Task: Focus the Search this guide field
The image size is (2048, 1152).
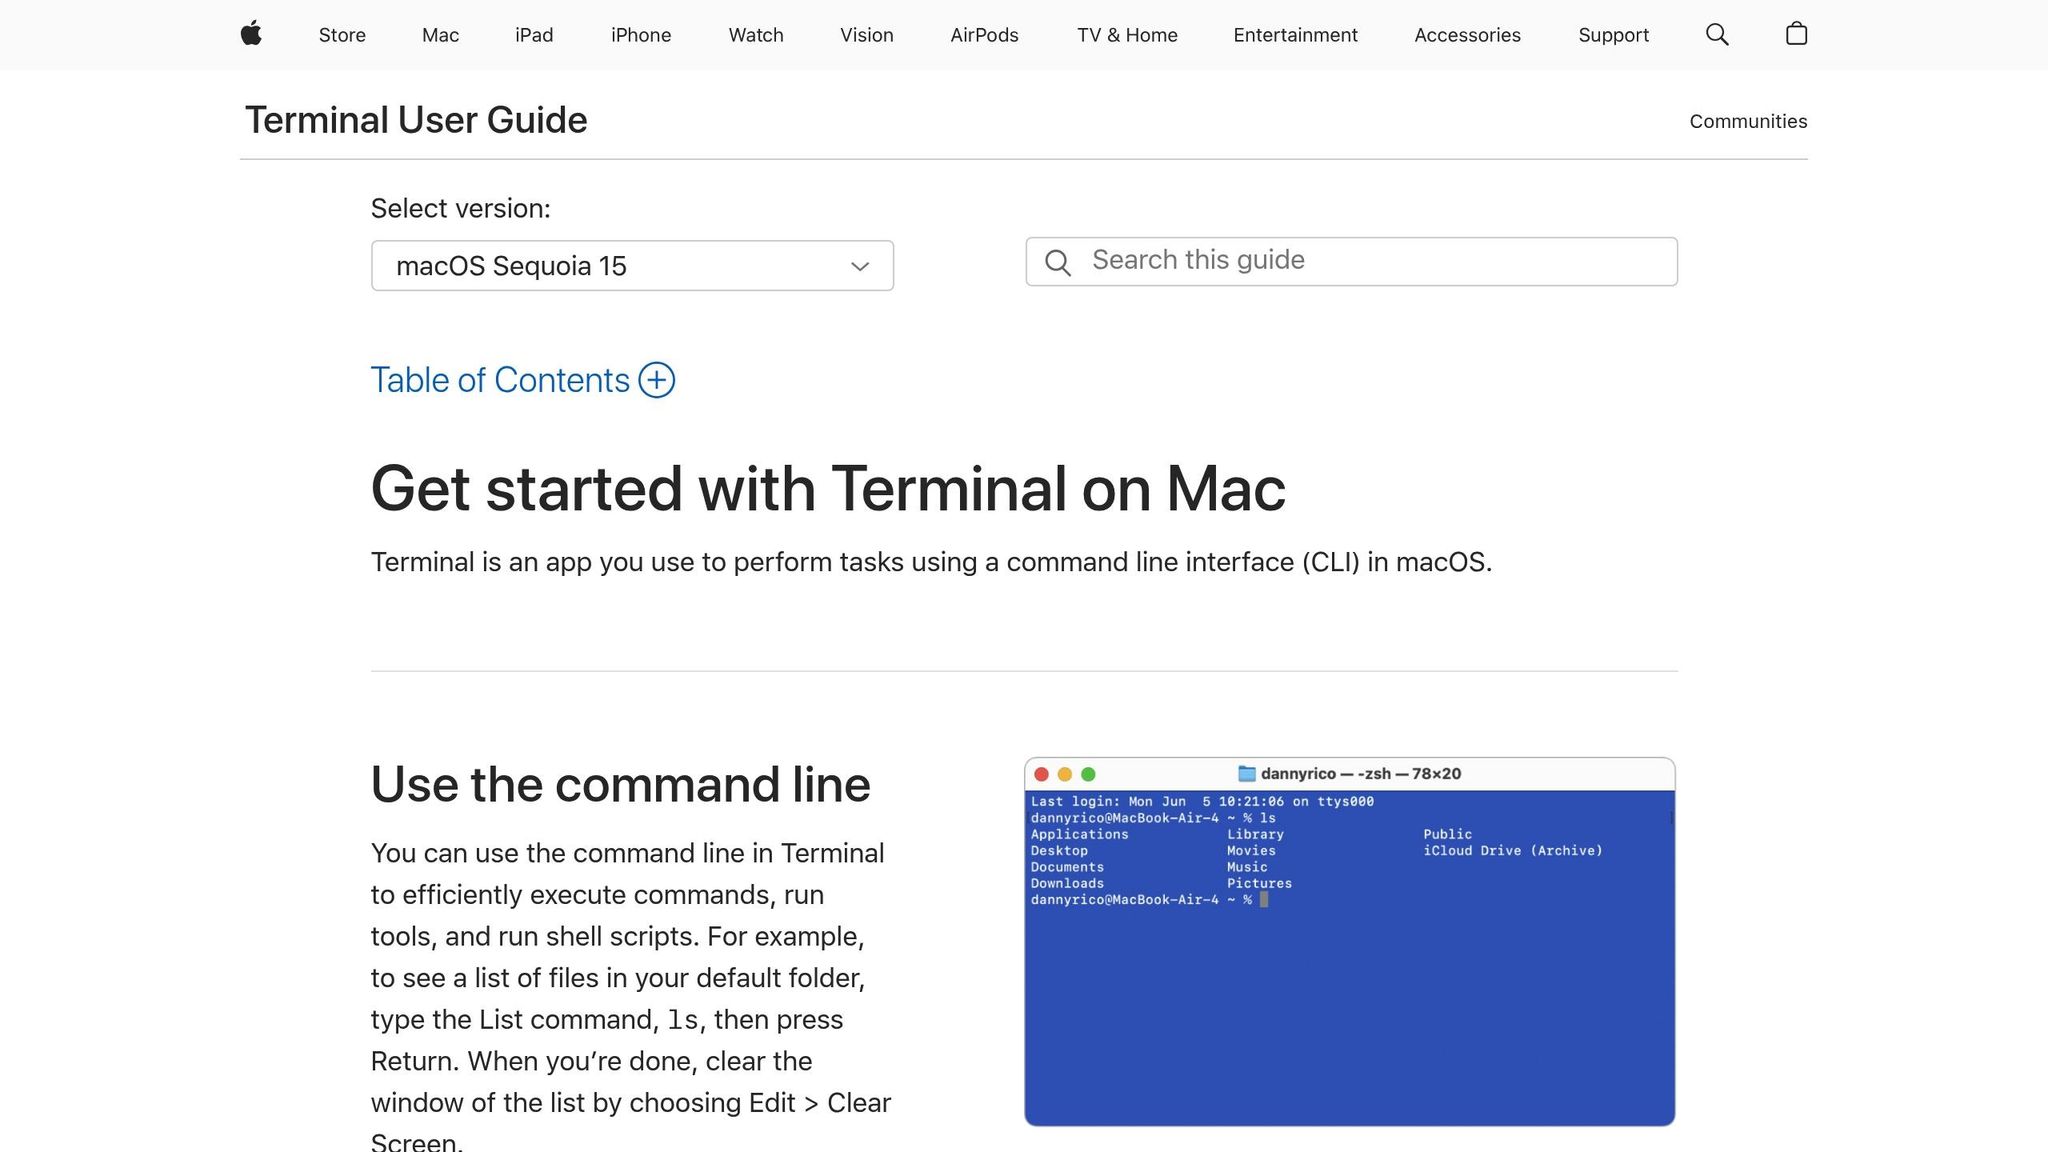Action: click(x=1351, y=261)
